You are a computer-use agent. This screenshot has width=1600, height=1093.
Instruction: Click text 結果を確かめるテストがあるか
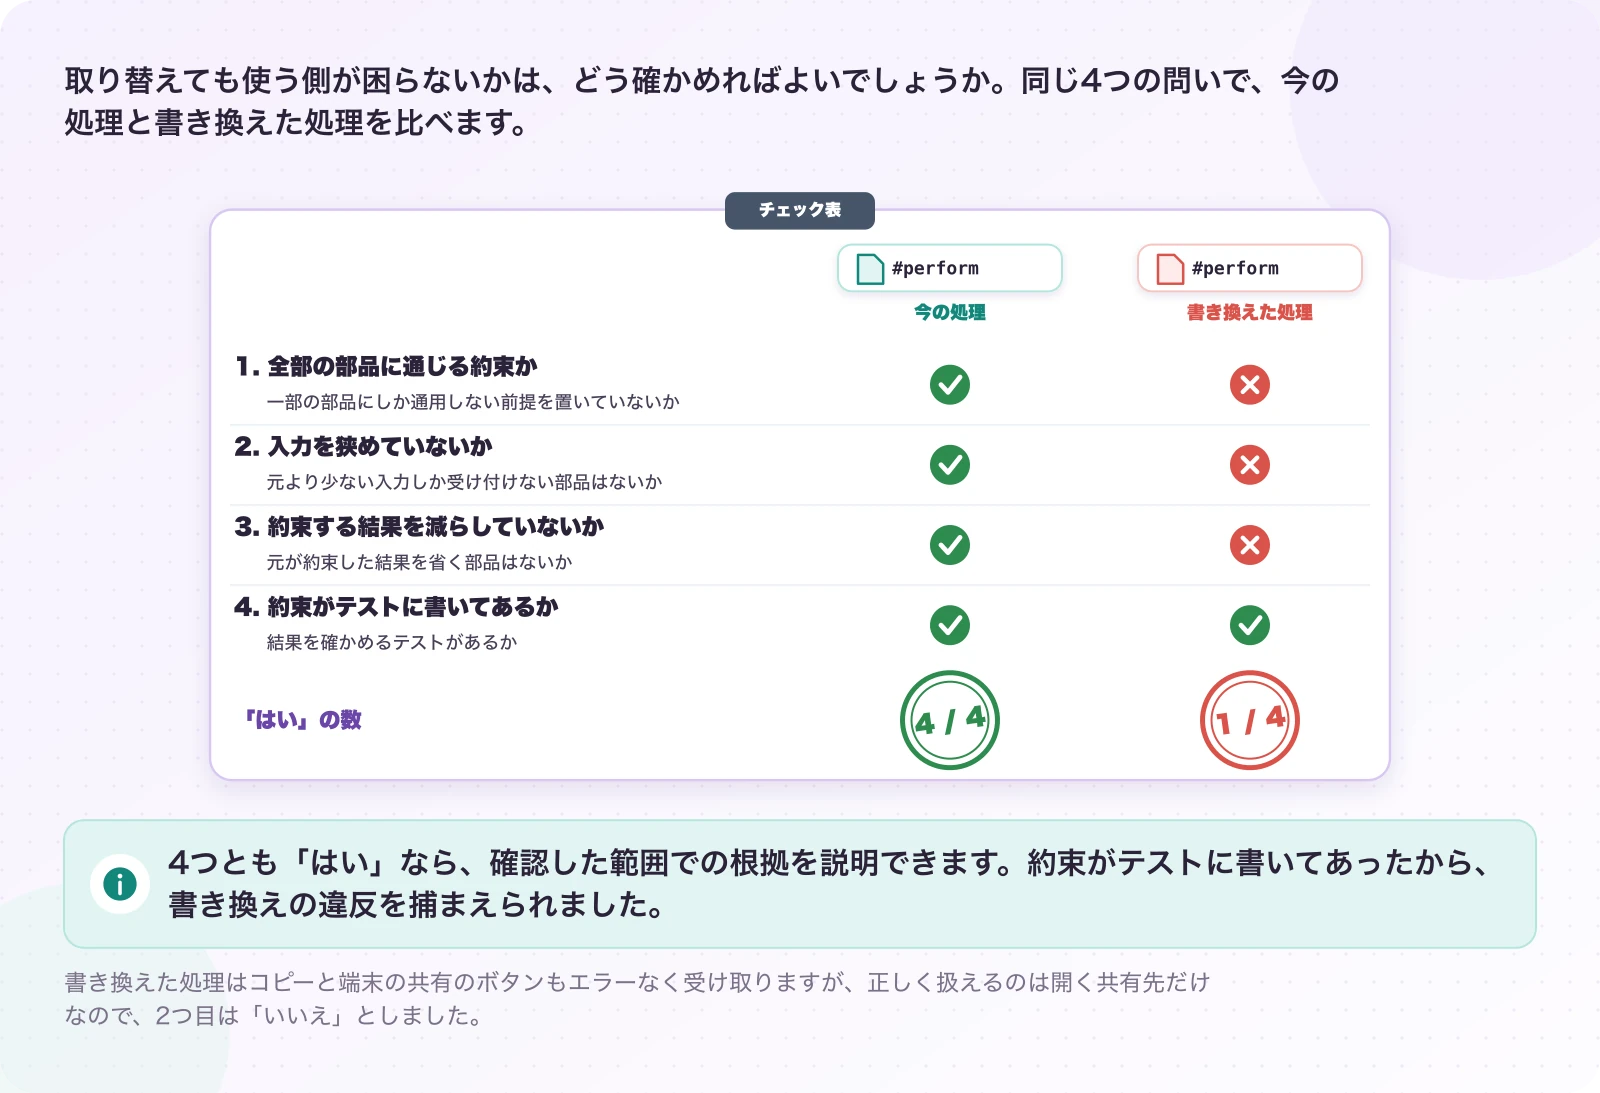392,642
